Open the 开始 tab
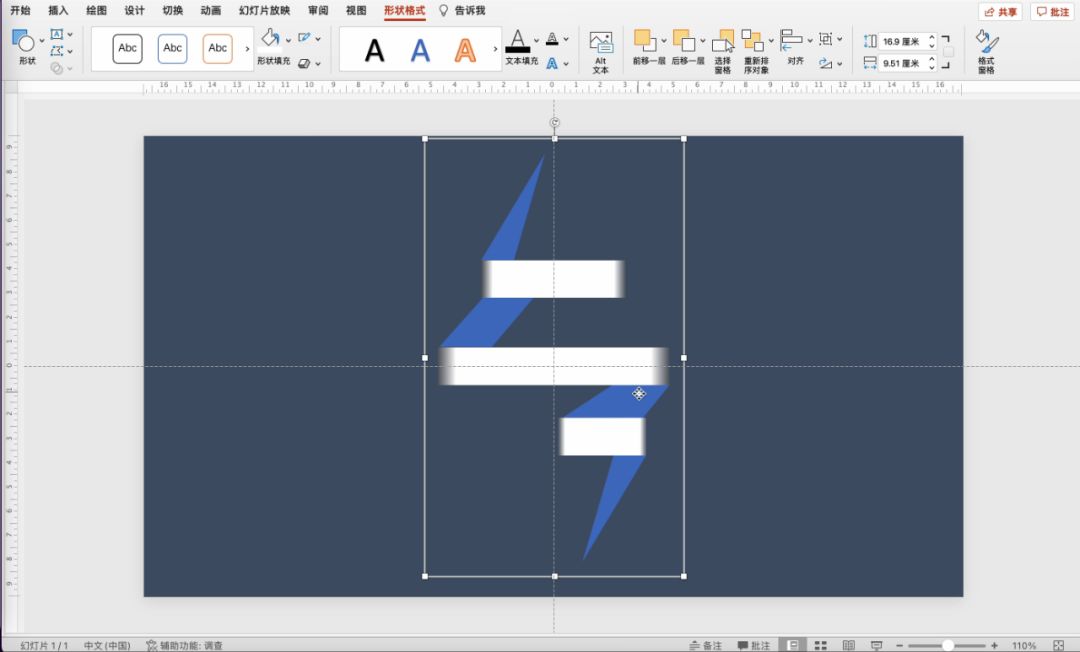The height and width of the screenshot is (652, 1080). (x=20, y=10)
